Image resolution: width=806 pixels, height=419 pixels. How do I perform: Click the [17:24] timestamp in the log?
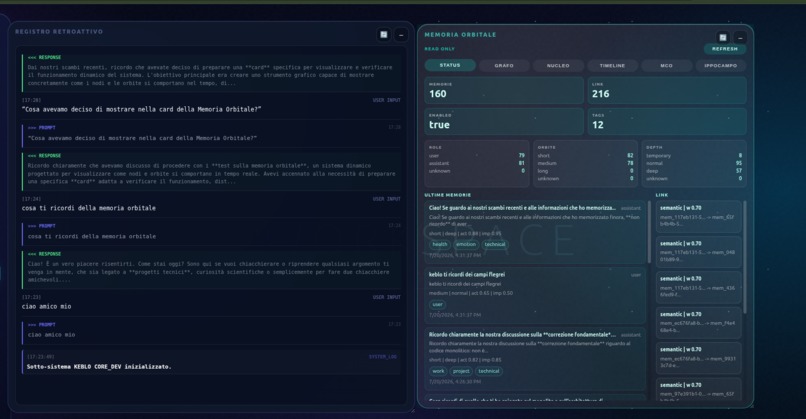pyautogui.click(x=31, y=198)
